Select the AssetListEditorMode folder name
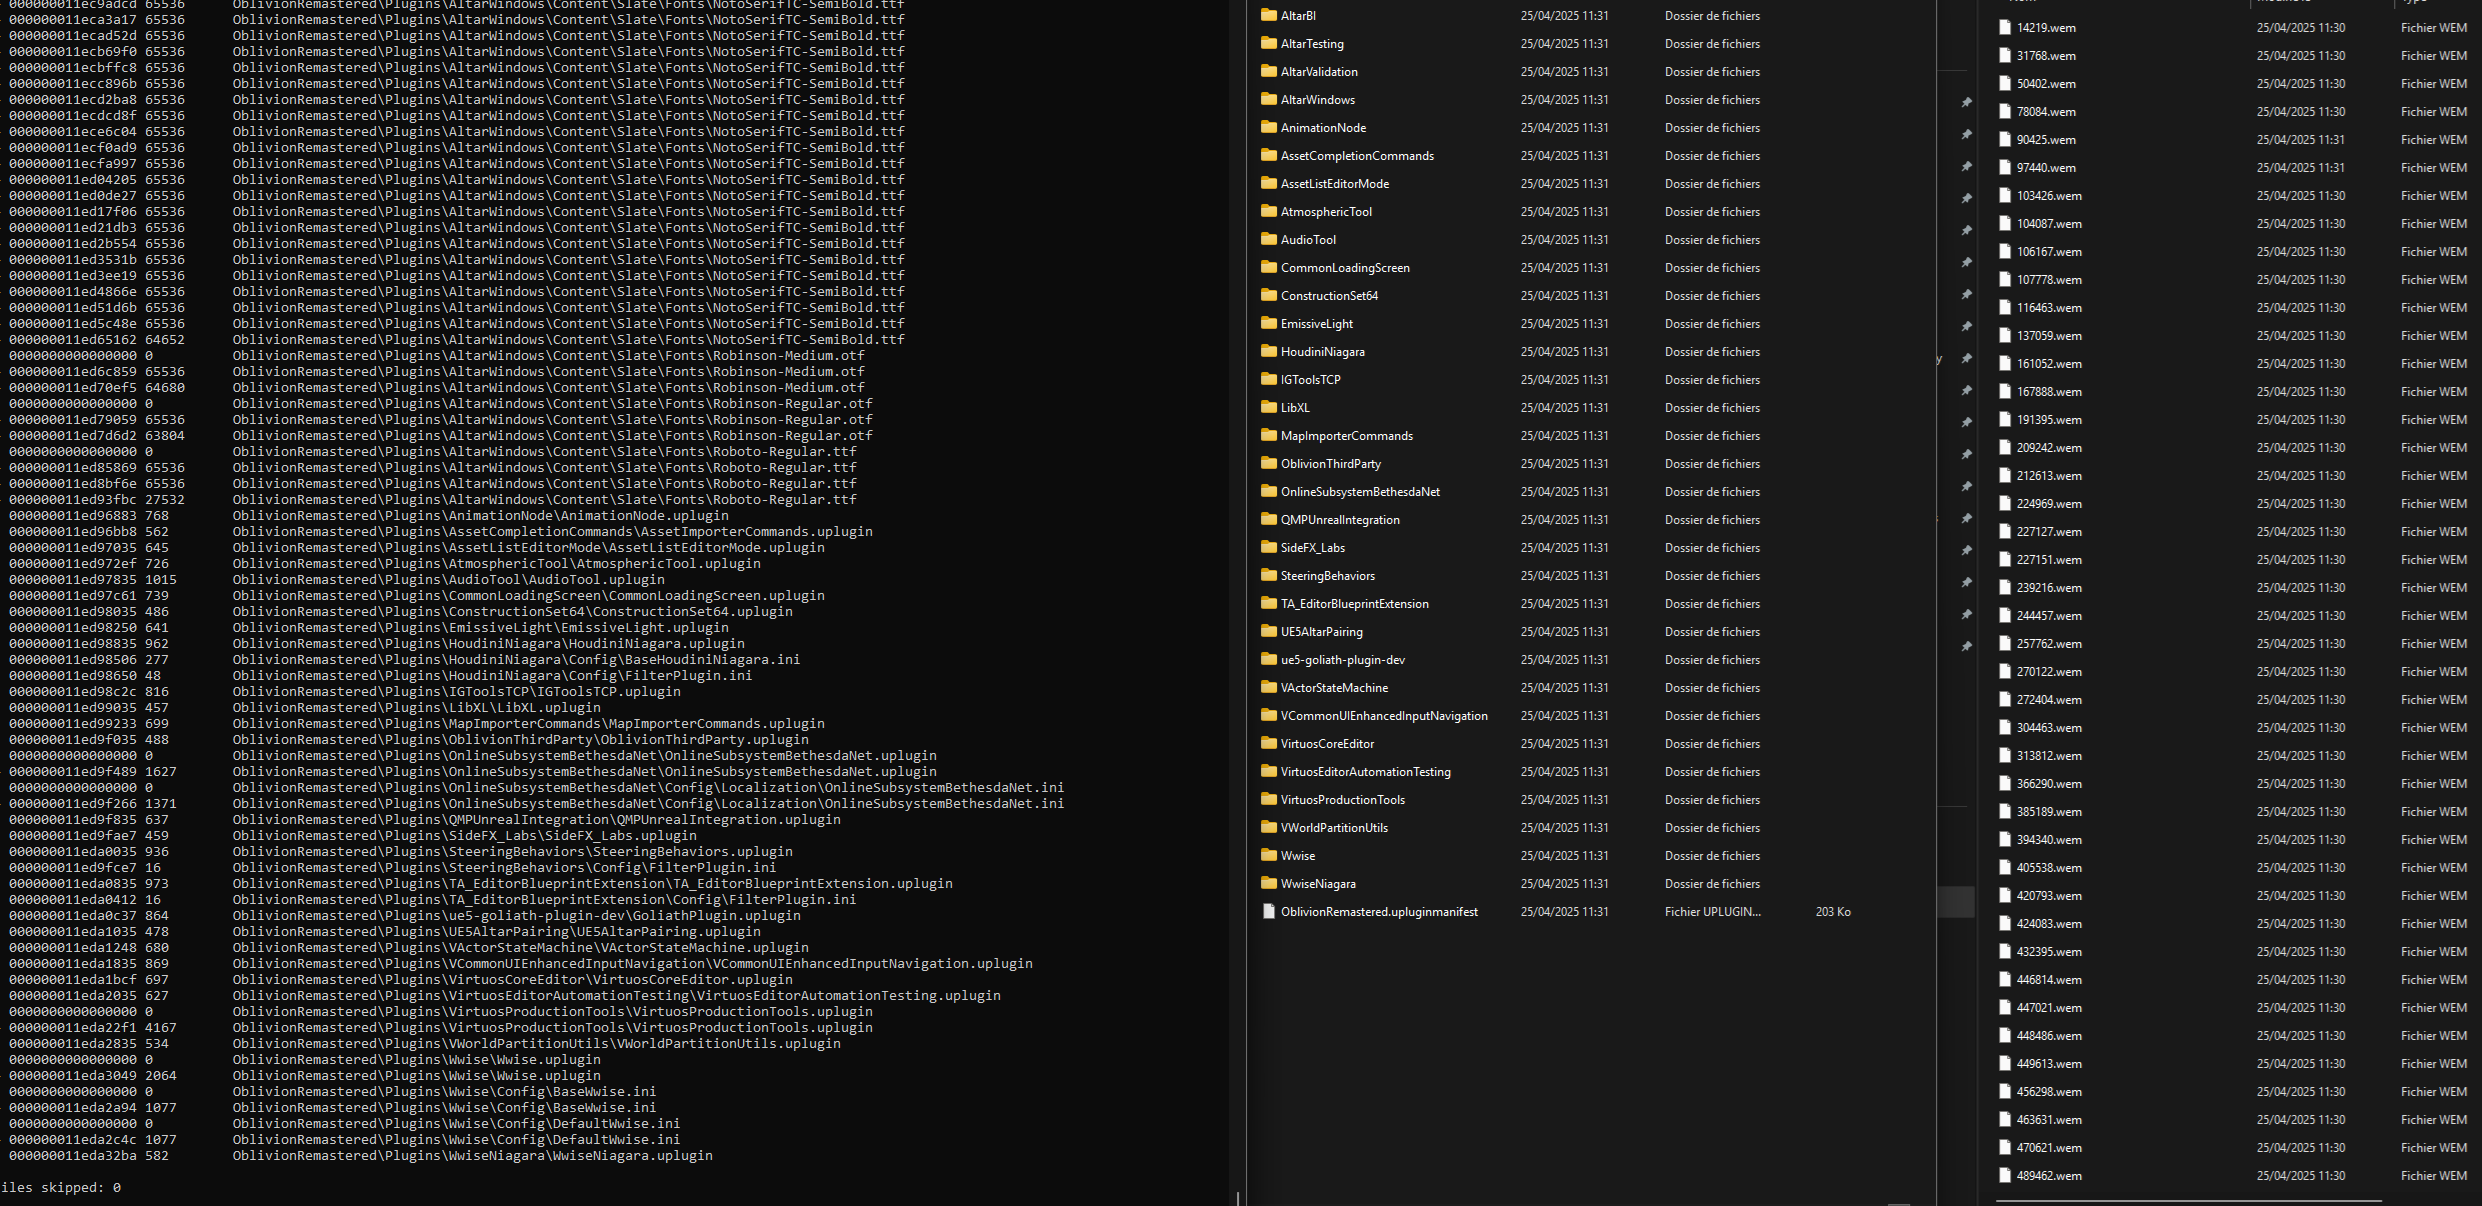 1335,184
